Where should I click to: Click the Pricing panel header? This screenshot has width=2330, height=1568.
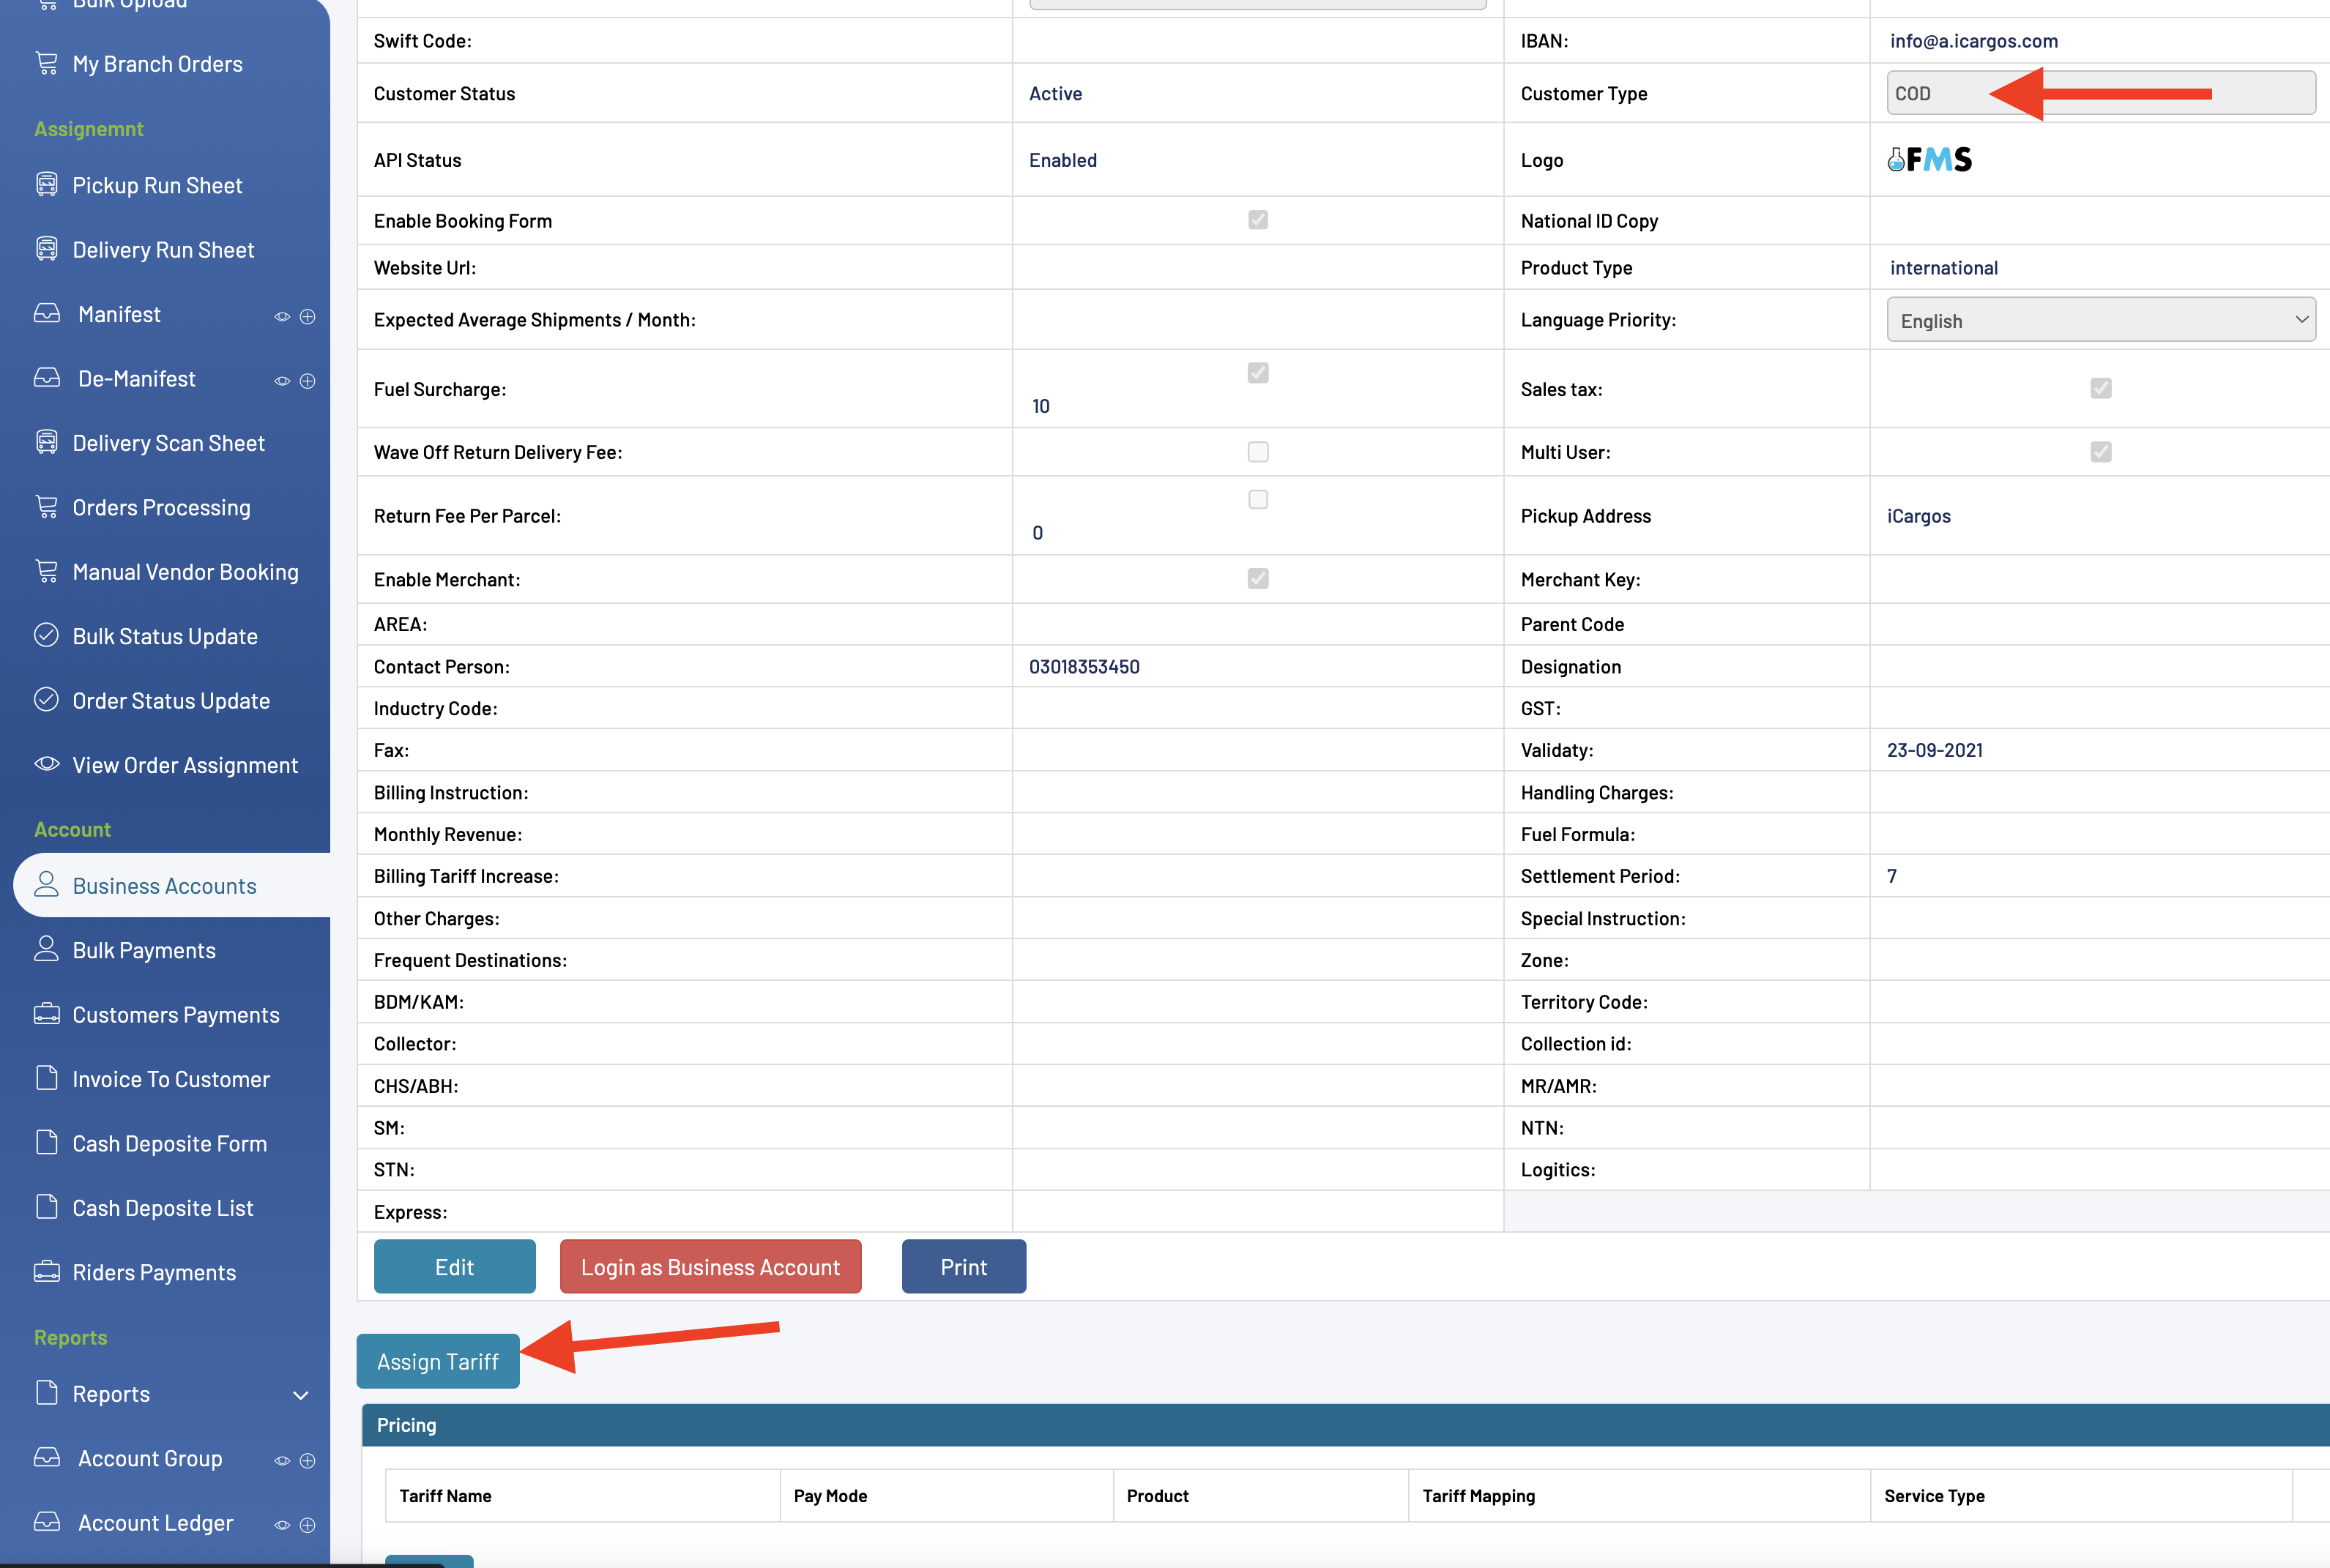(x=1346, y=1424)
